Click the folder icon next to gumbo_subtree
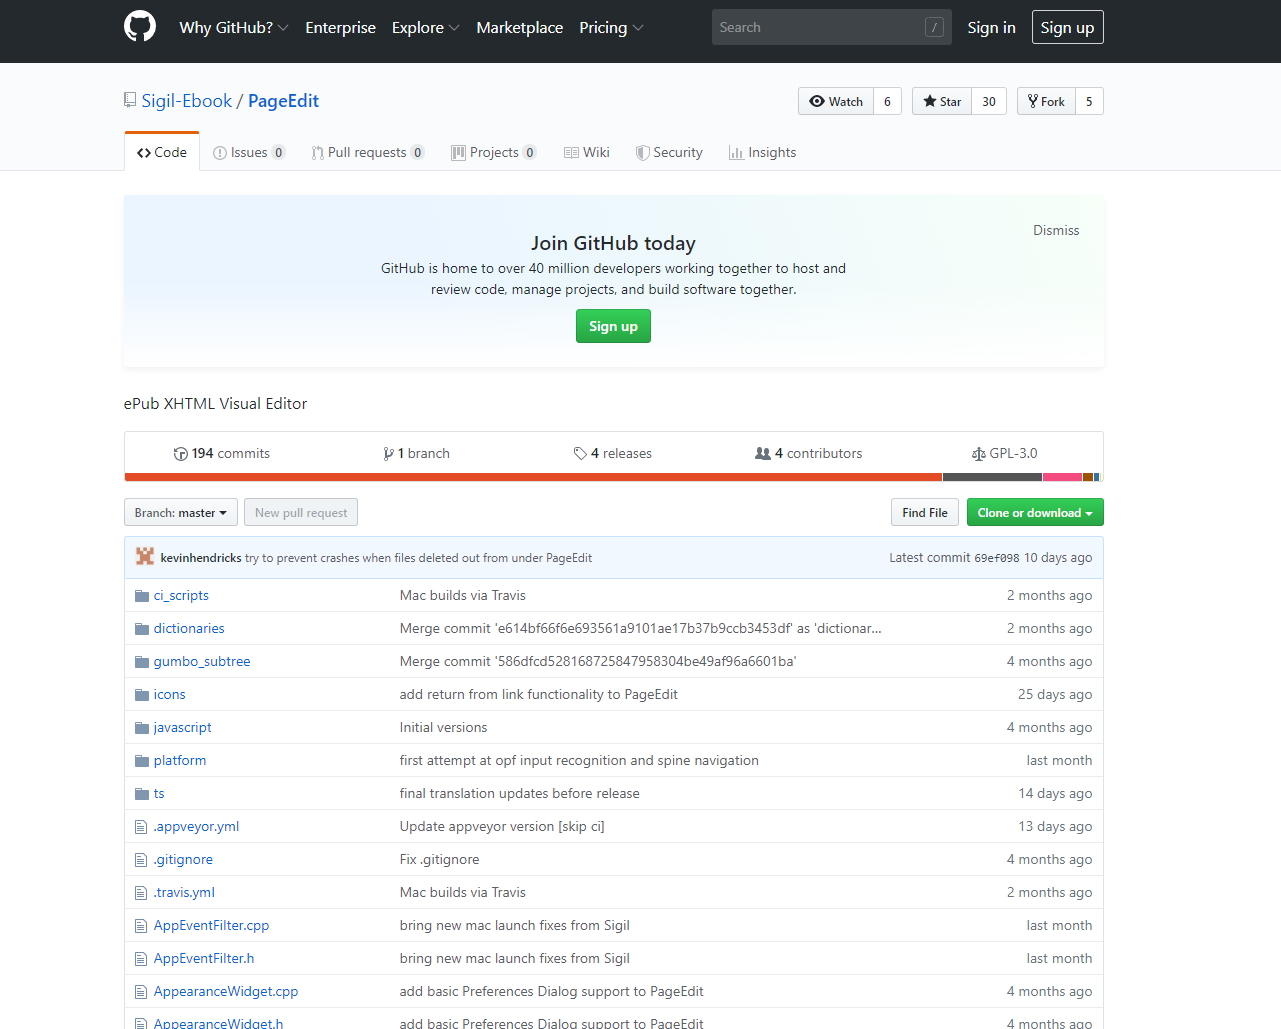 (141, 662)
